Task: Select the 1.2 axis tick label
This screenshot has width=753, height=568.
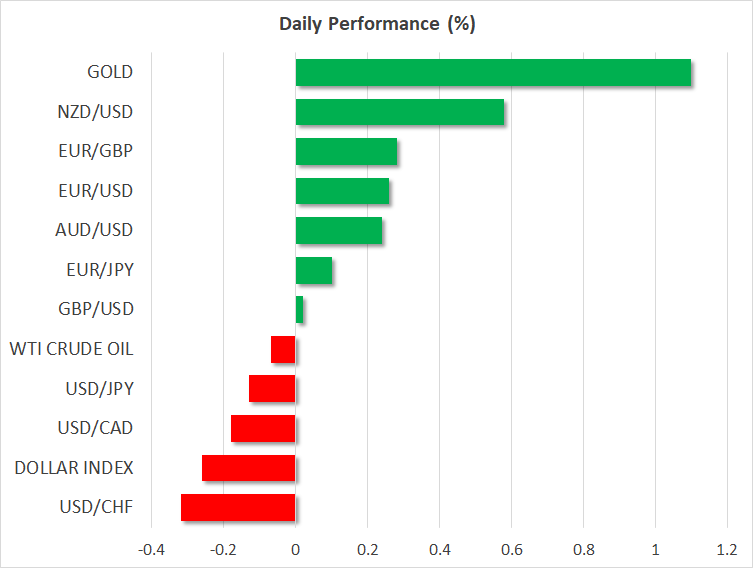Action: coord(727,549)
